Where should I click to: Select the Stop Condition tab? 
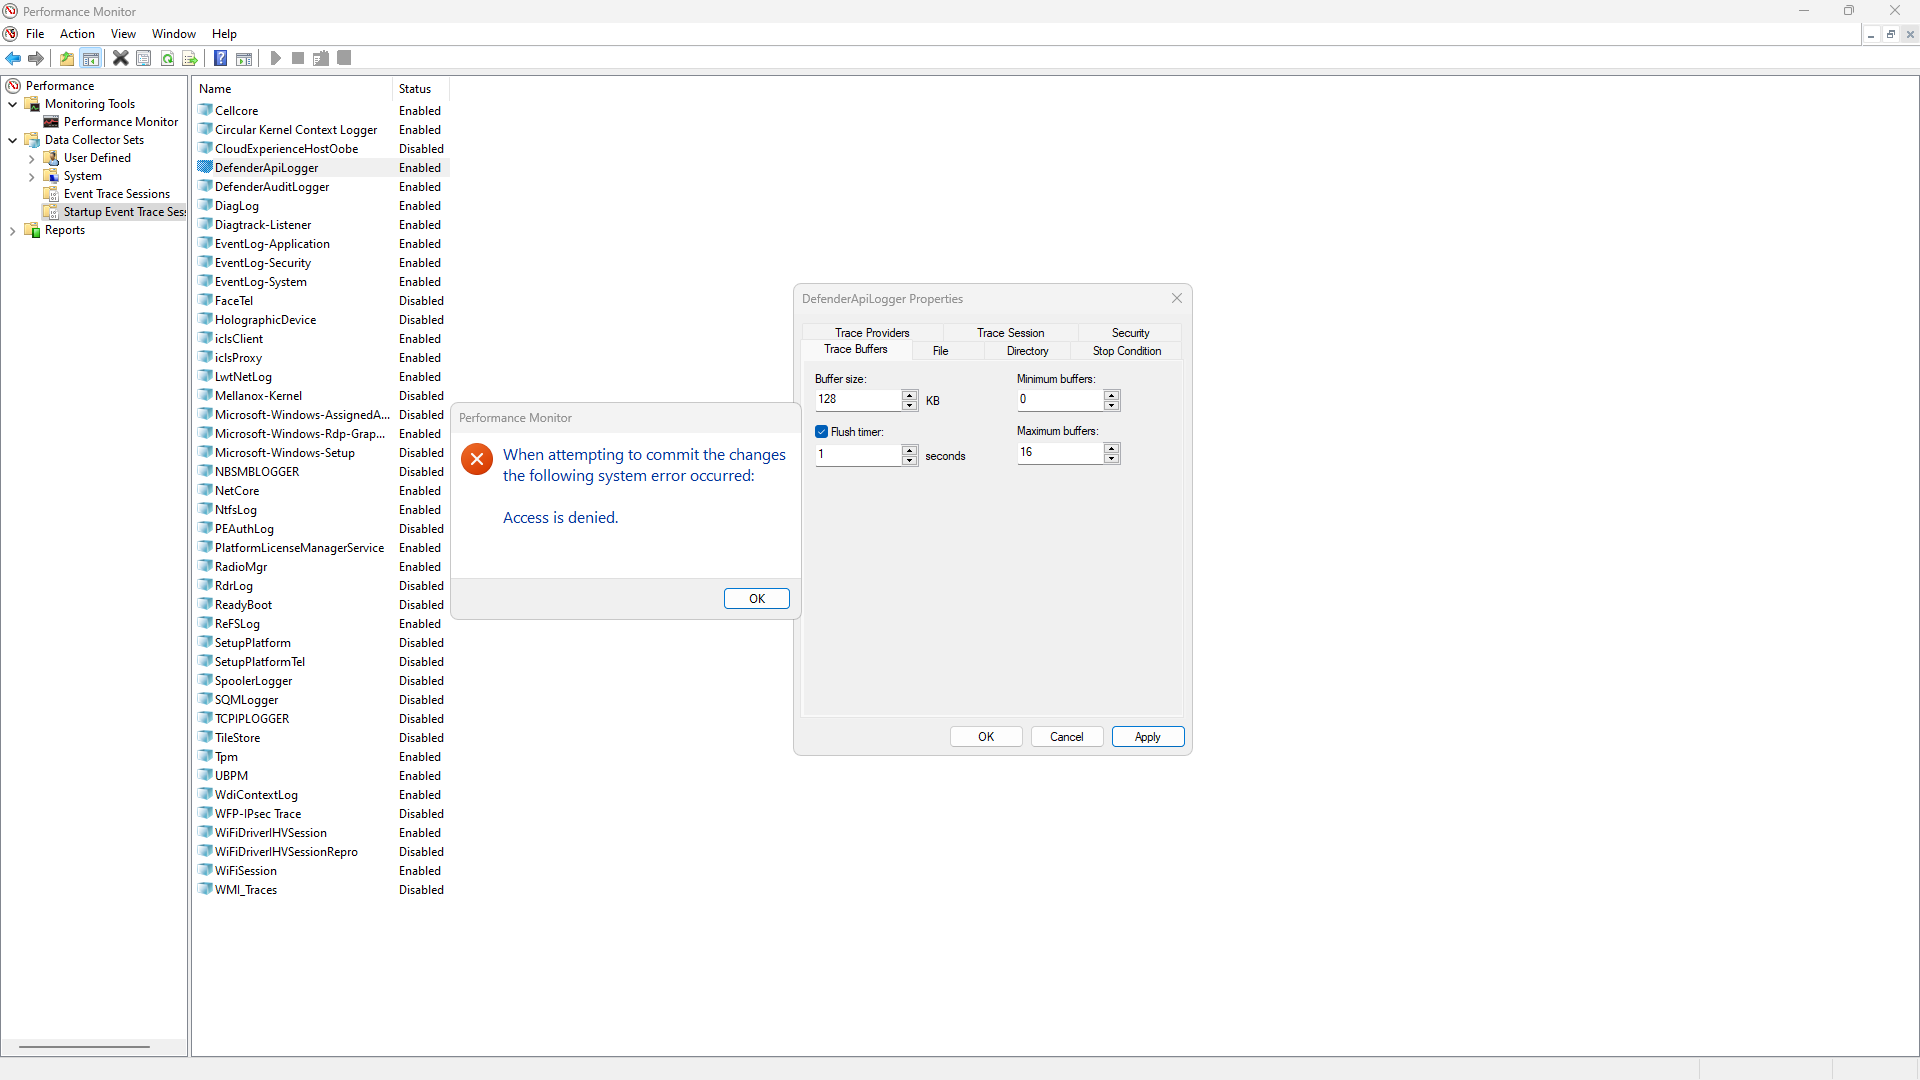coord(1126,351)
